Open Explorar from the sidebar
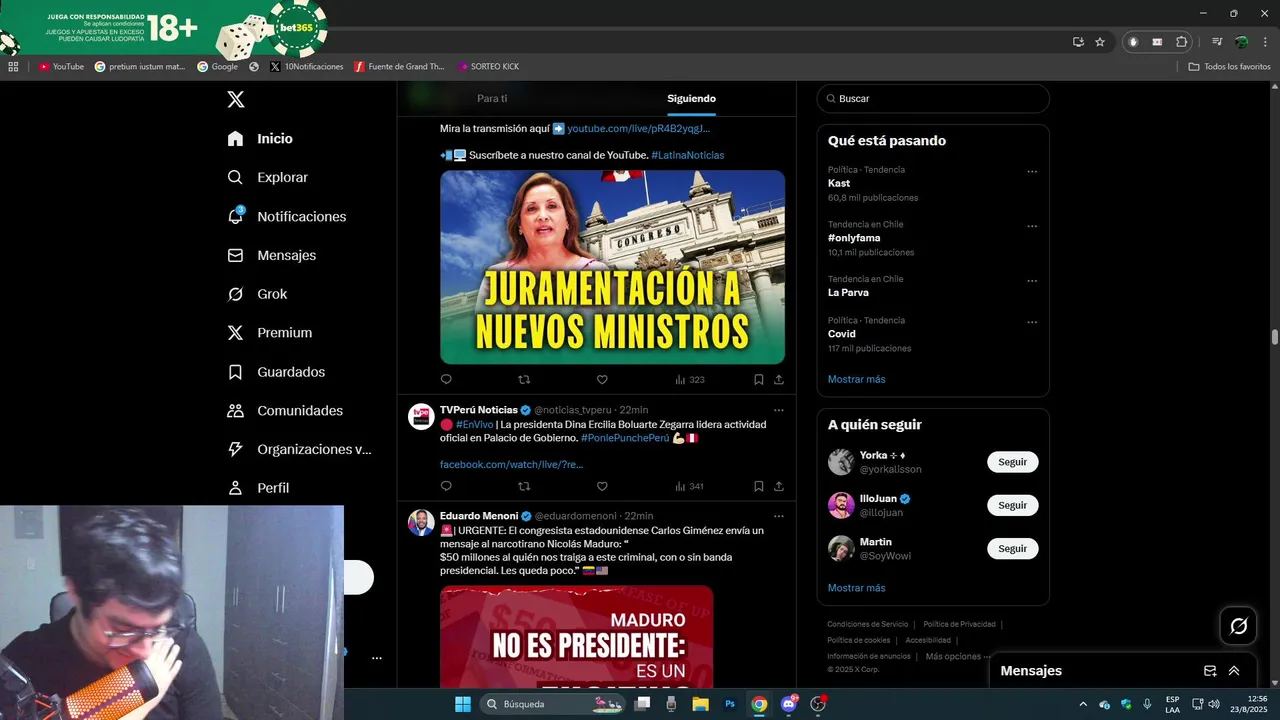The width and height of the screenshot is (1280, 720). (267, 177)
